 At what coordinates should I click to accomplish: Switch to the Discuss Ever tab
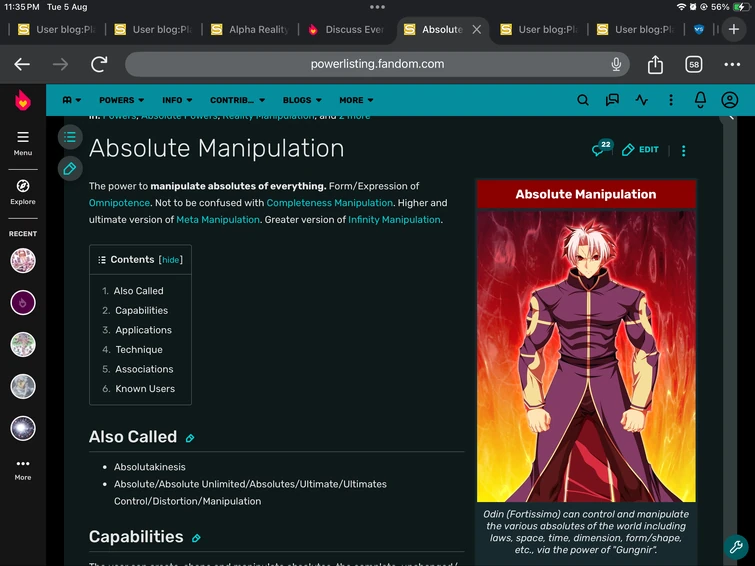pos(347,29)
